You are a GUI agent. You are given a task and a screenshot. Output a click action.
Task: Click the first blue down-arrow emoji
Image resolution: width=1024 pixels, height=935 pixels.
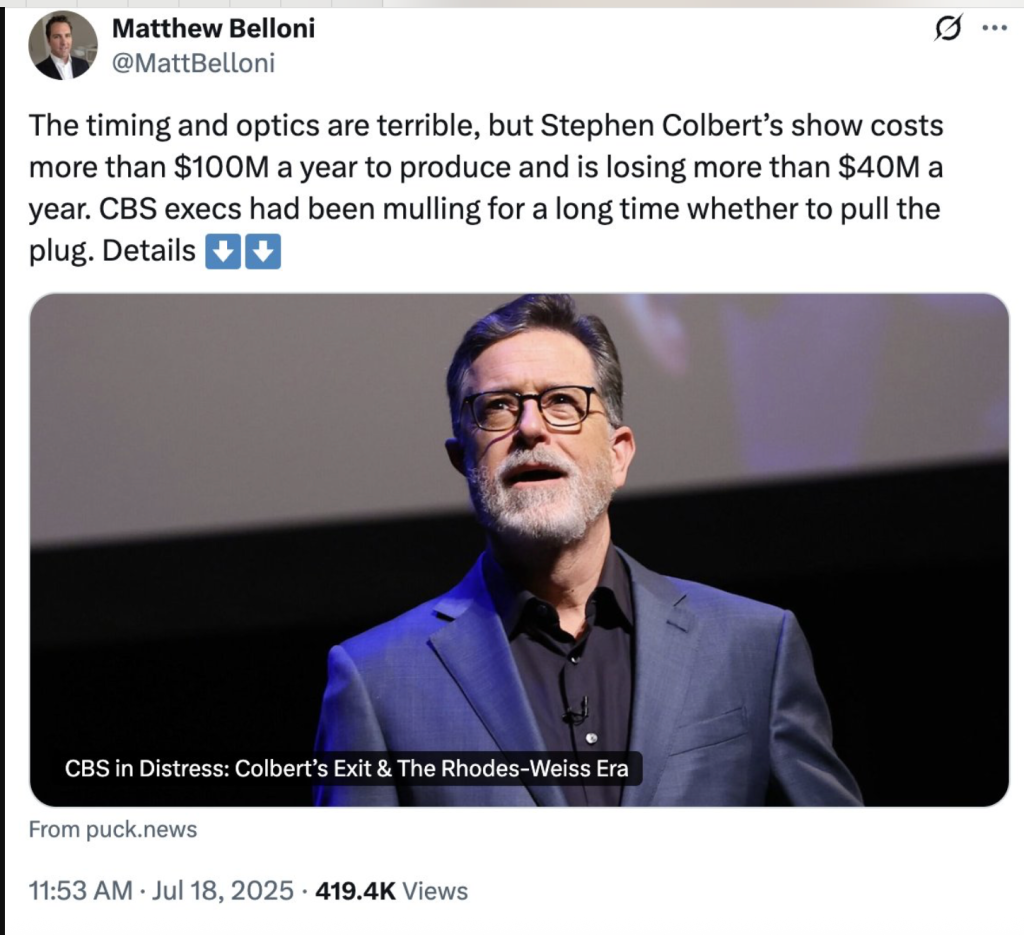click(222, 251)
